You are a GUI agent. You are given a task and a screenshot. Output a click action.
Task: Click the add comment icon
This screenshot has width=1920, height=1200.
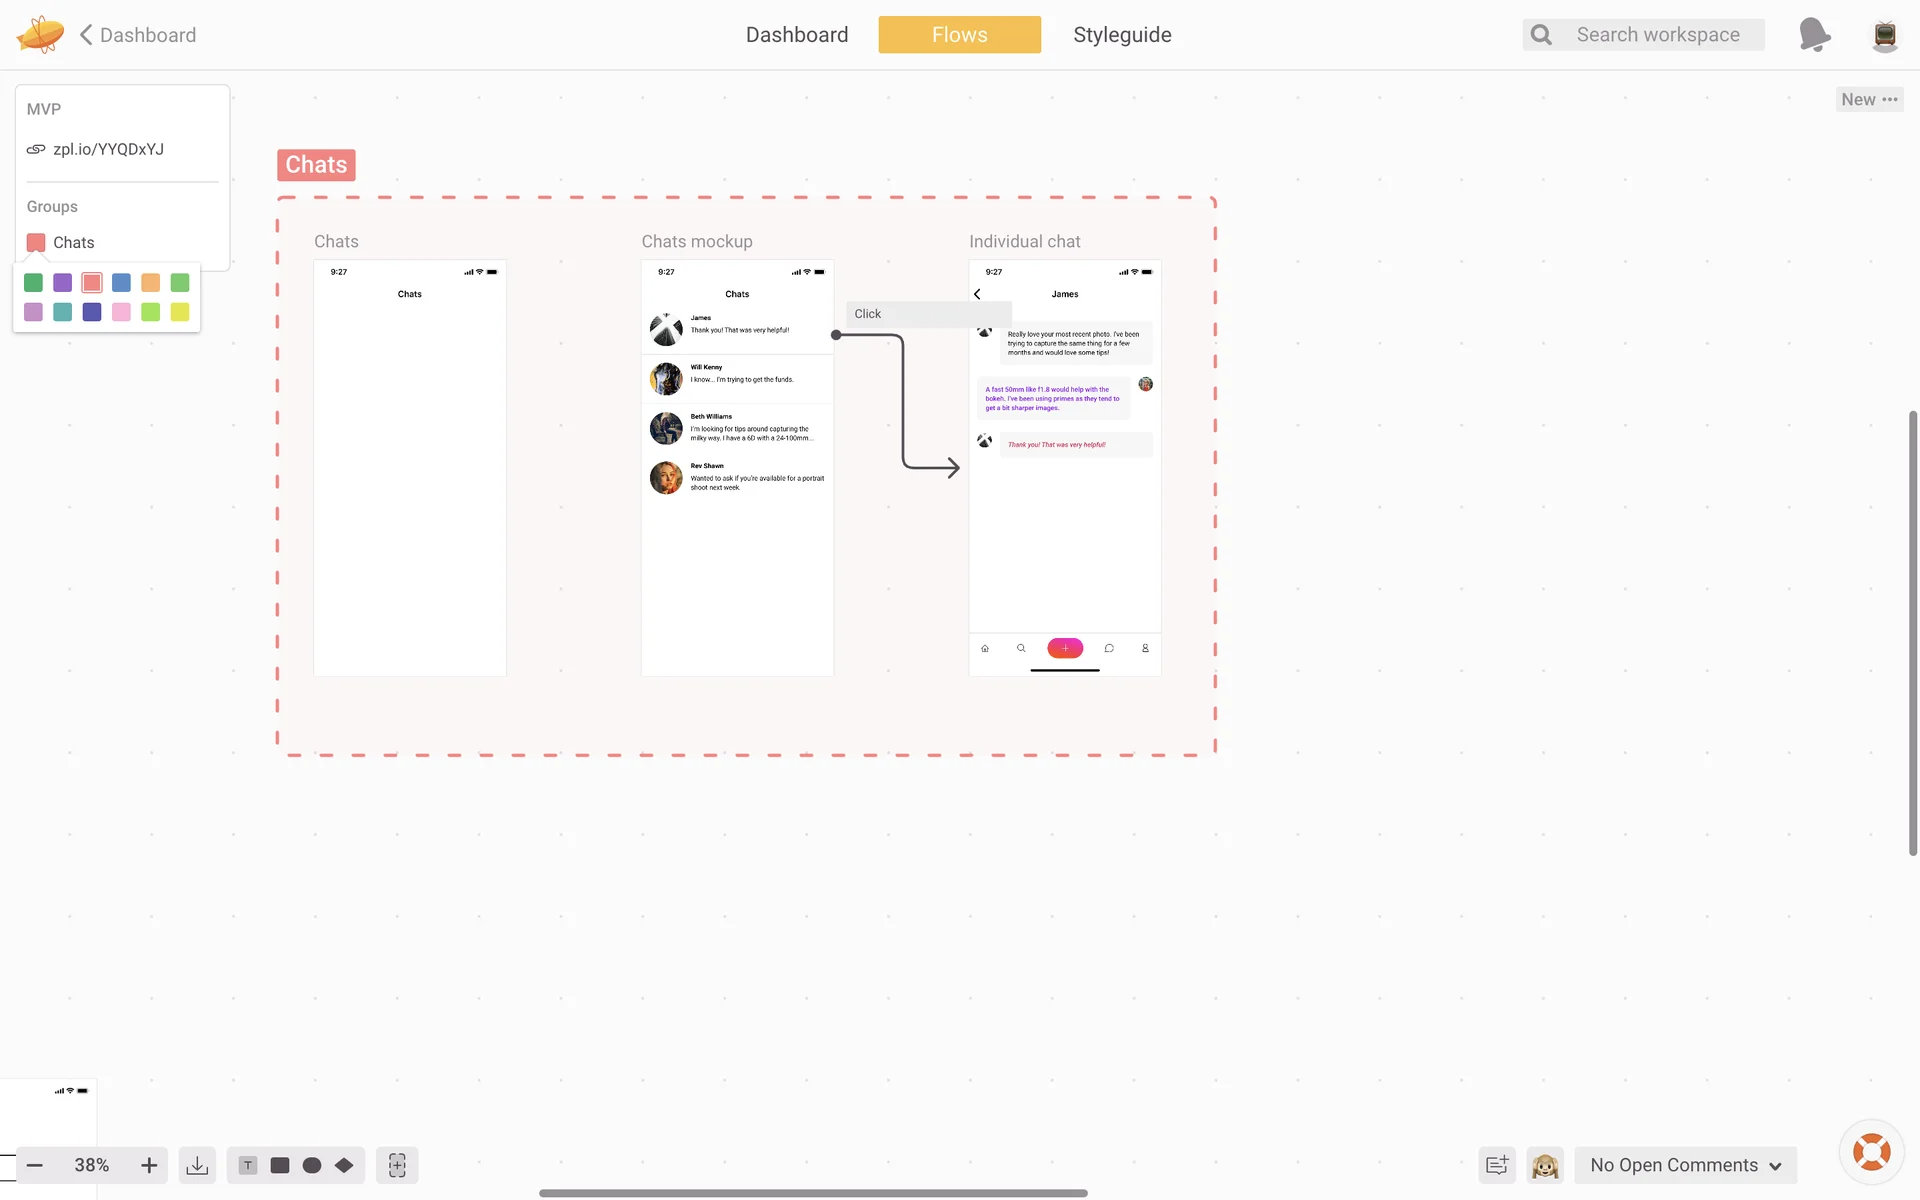pyautogui.click(x=1497, y=1165)
